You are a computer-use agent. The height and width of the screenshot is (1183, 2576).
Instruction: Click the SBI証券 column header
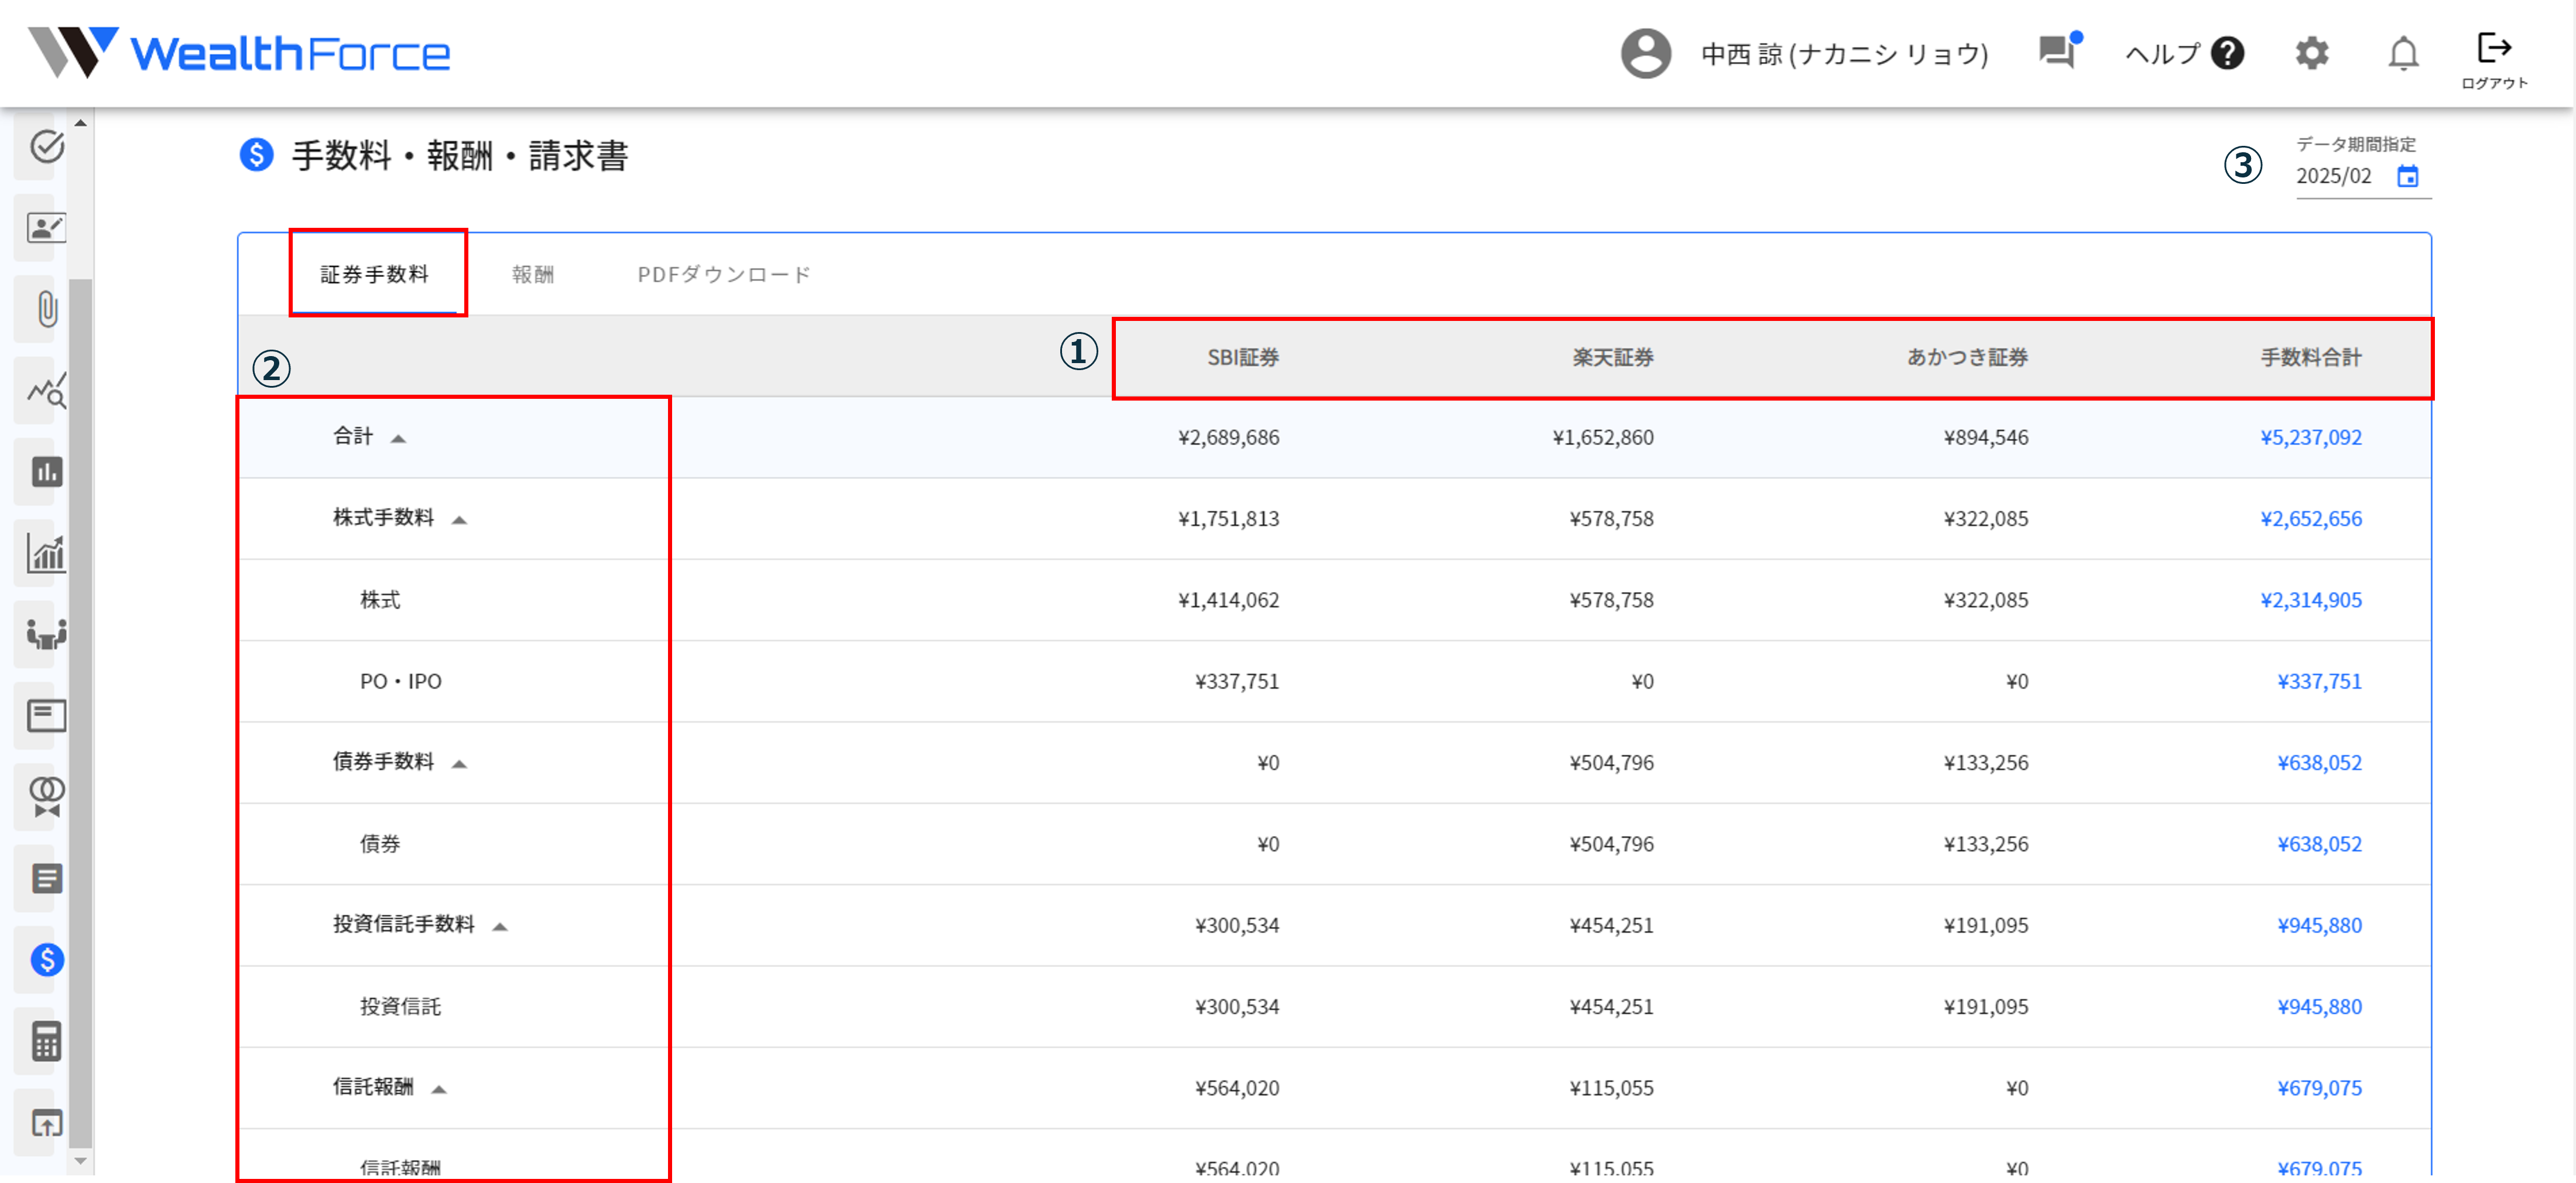pos(1243,357)
